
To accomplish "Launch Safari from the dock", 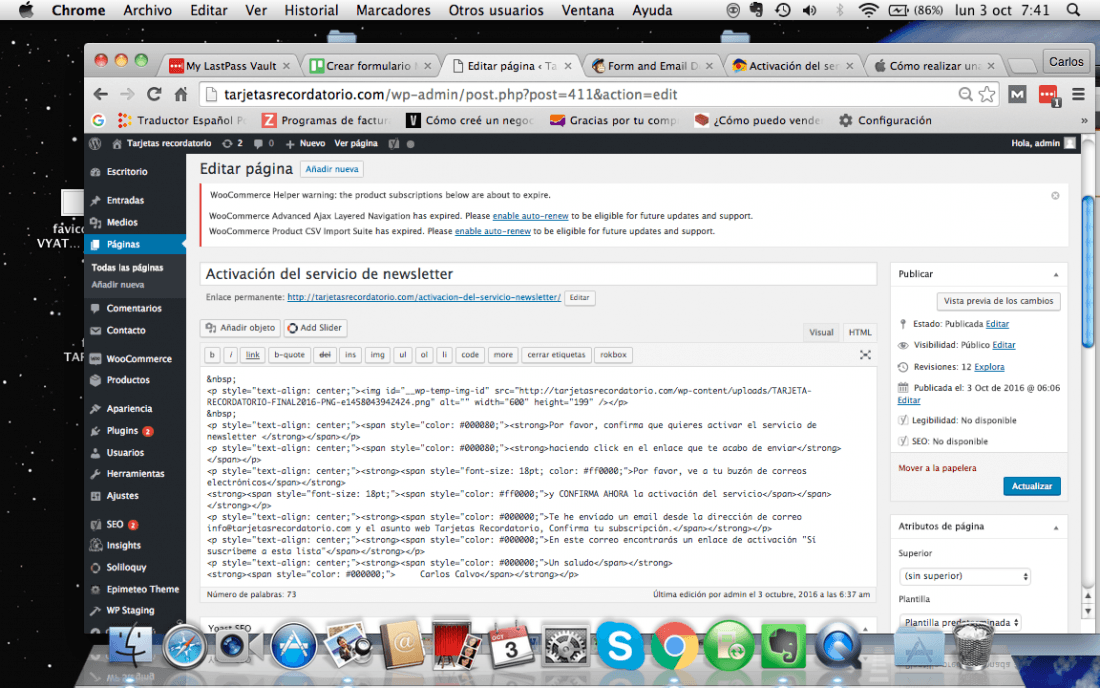I will tap(184, 645).
